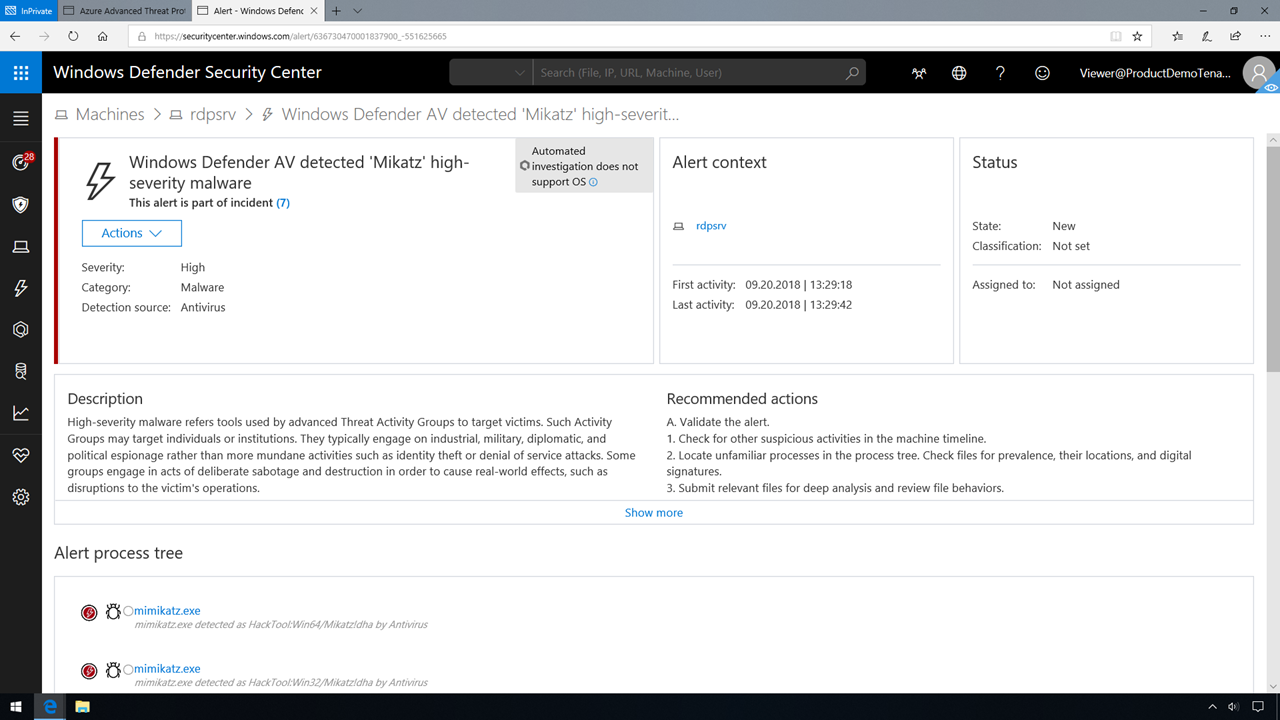Image resolution: width=1280 pixels, height=720 pixels.
Task: Expand the hamburger navigation menu
Action: coord(21,119)
